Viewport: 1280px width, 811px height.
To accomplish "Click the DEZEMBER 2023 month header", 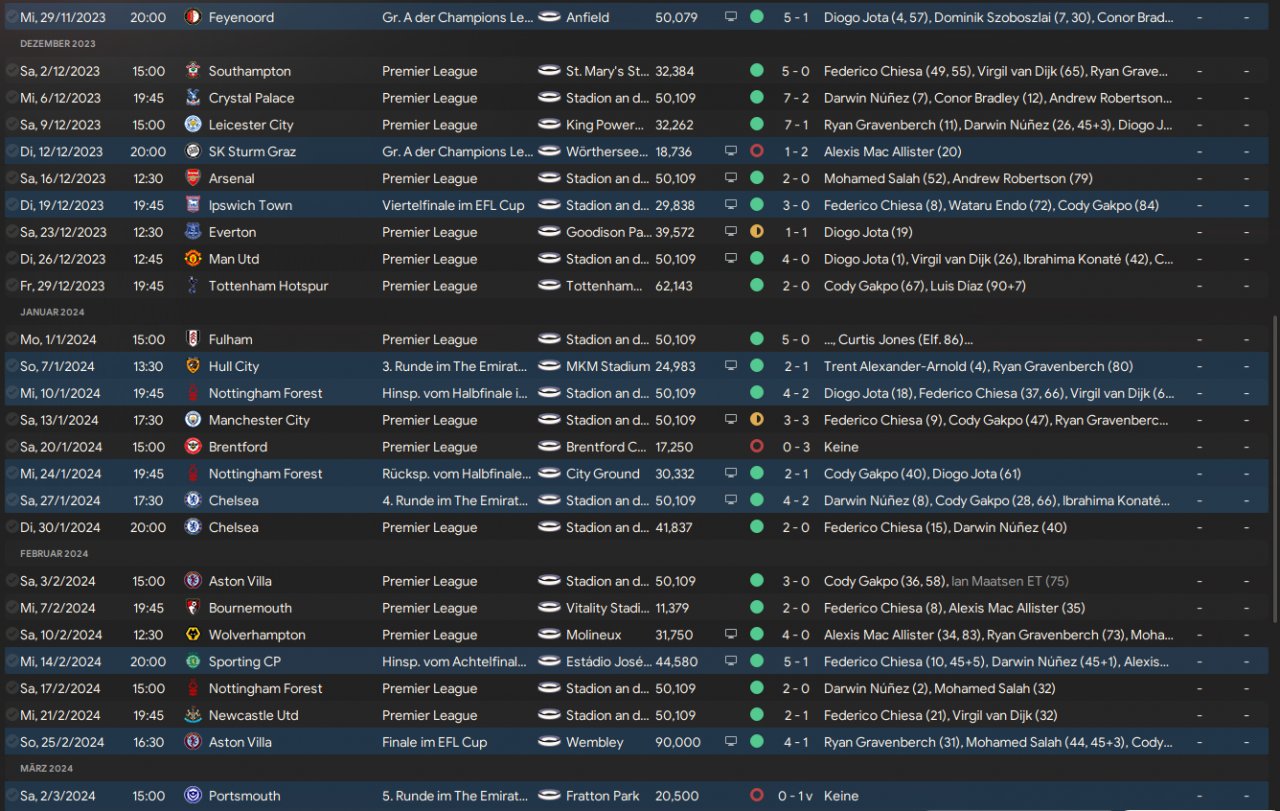I will tap(58, 44).
